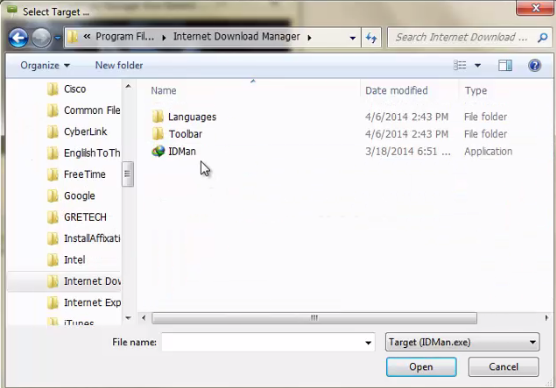Open File name history dropdown arrow
Viewport: 556px width, 388px height.
tap(368, 342)
